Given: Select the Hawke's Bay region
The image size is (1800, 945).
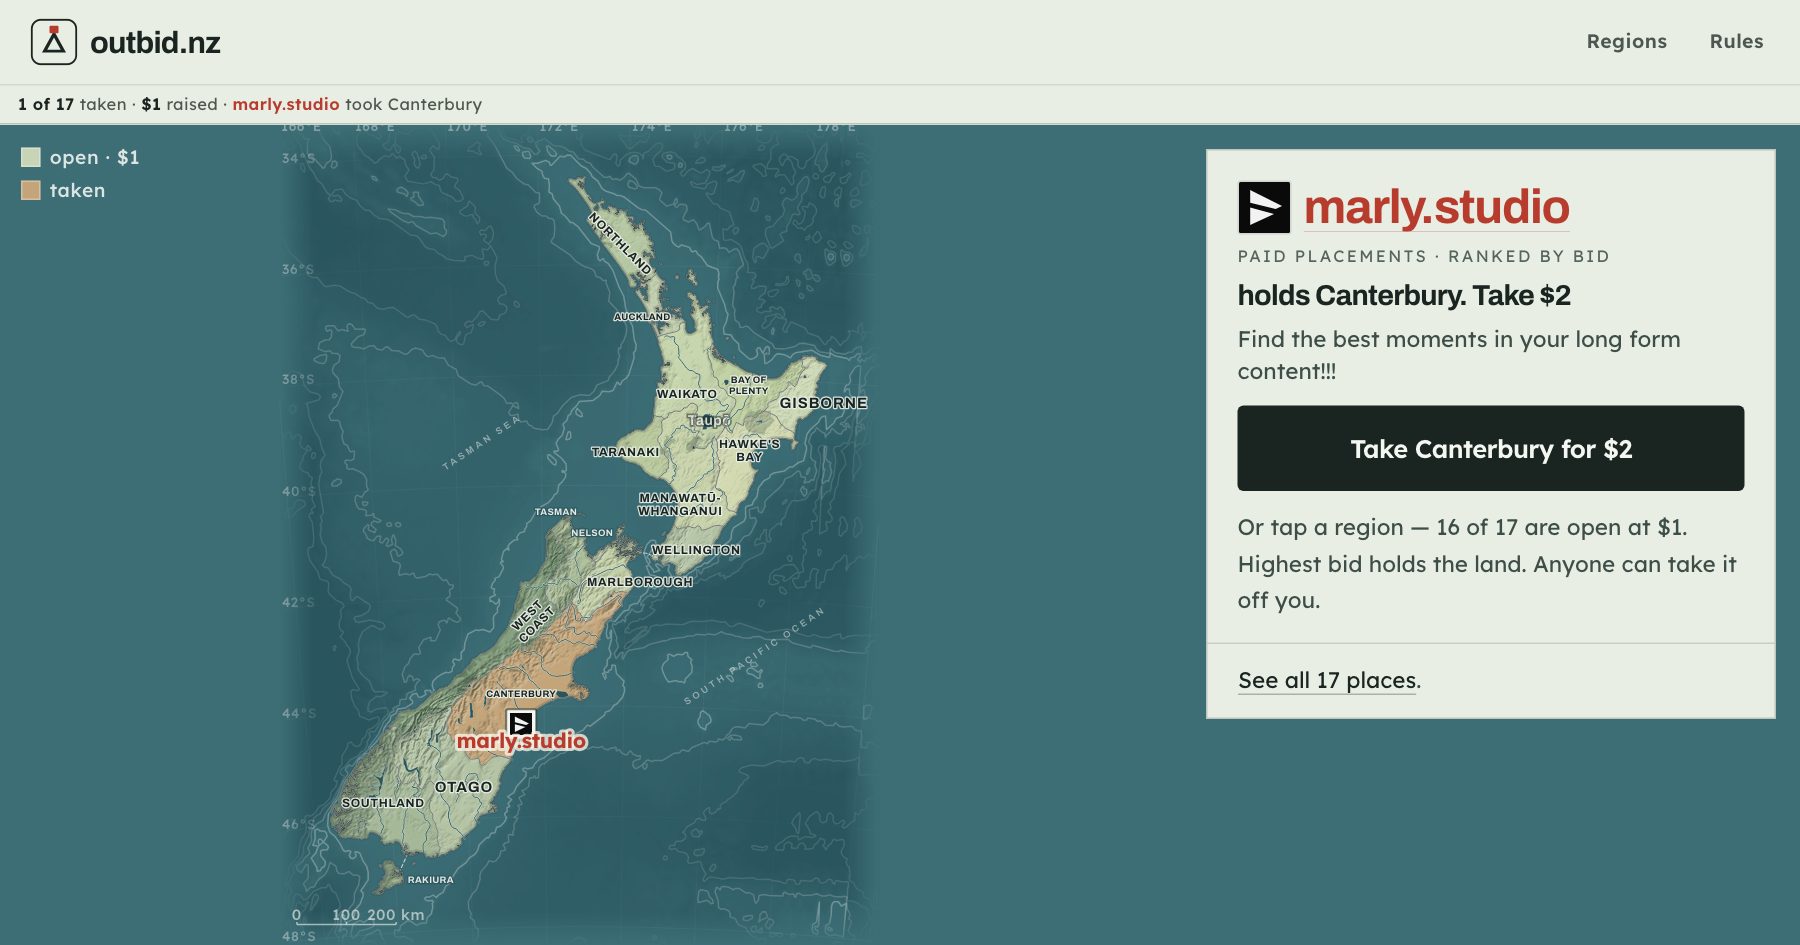Looking at the screenshot, I should click(x=749, y=450).
